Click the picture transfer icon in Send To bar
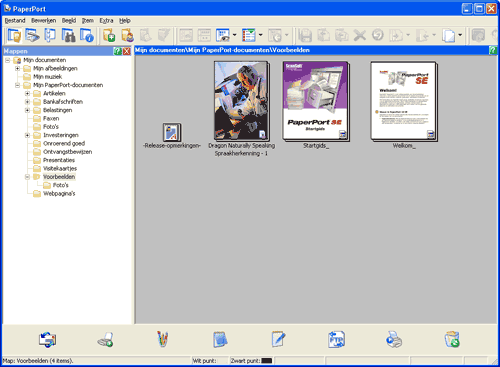This screenshot has height=367, width=500. (x=47, y=340)
